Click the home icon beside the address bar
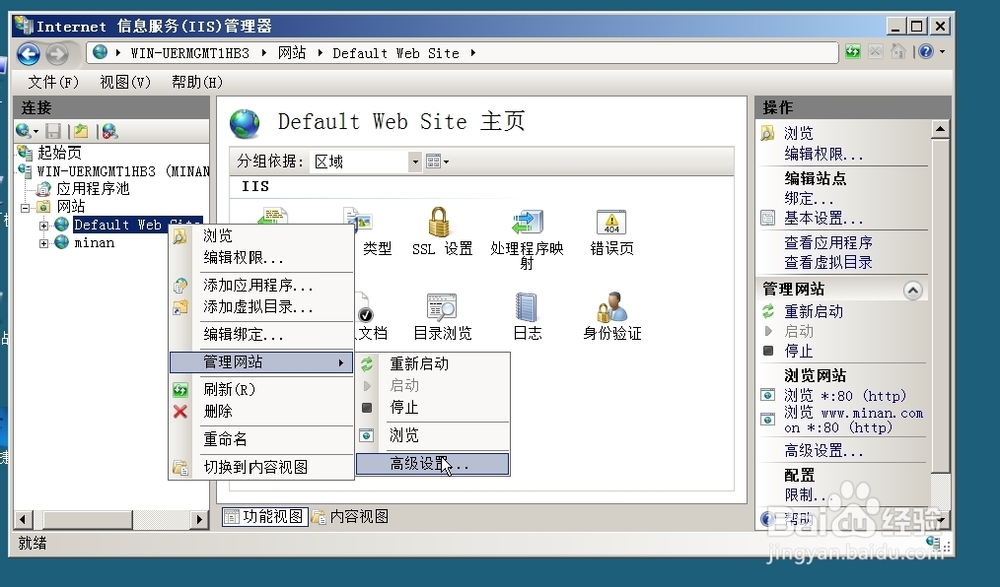 pos(898,52)
